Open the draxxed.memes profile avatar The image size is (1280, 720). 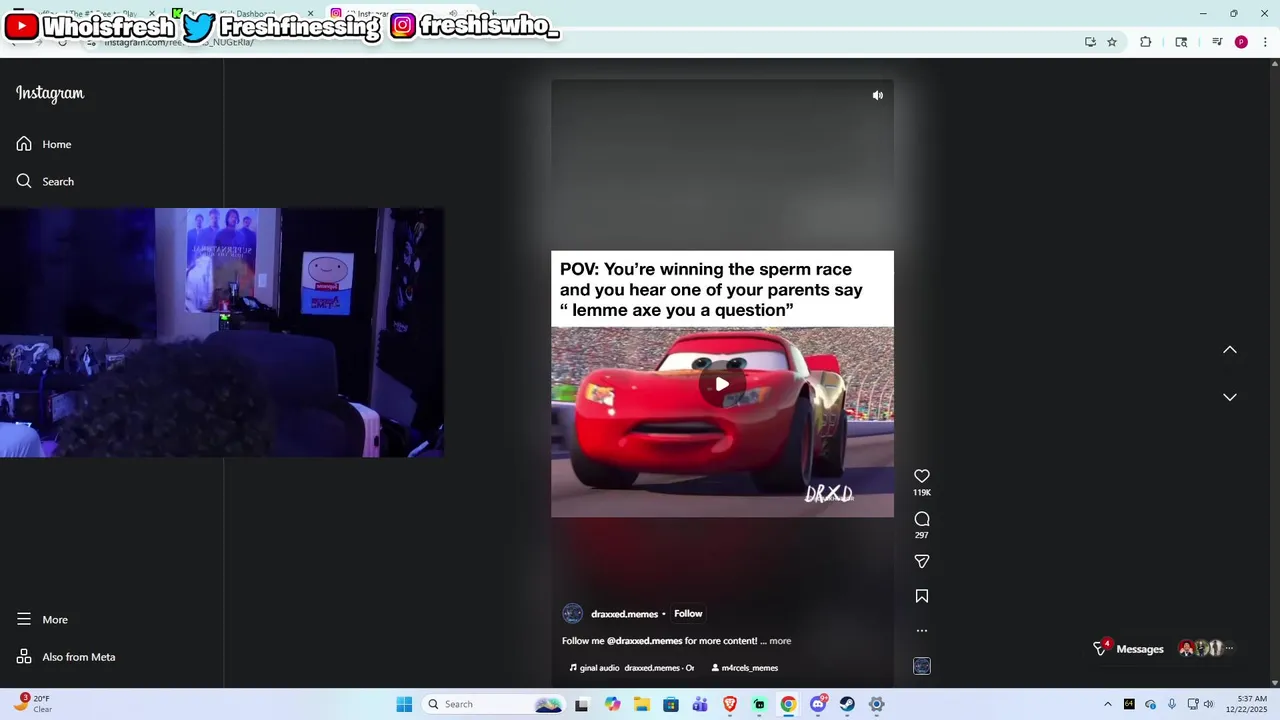pyautogui.click(x=572, y=614)
